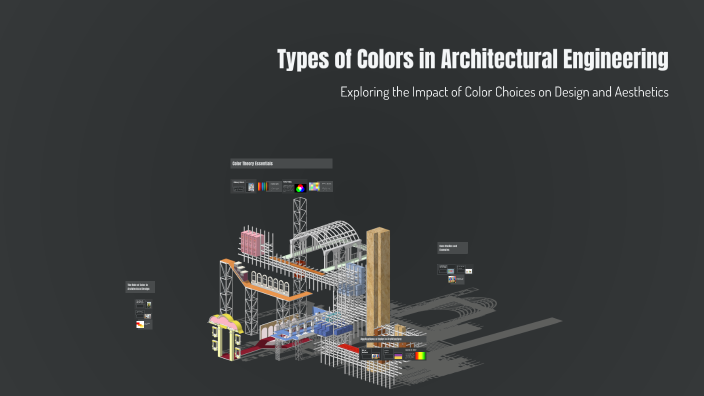Click the pink cloud-topped yellow archway

click(226, 336)
